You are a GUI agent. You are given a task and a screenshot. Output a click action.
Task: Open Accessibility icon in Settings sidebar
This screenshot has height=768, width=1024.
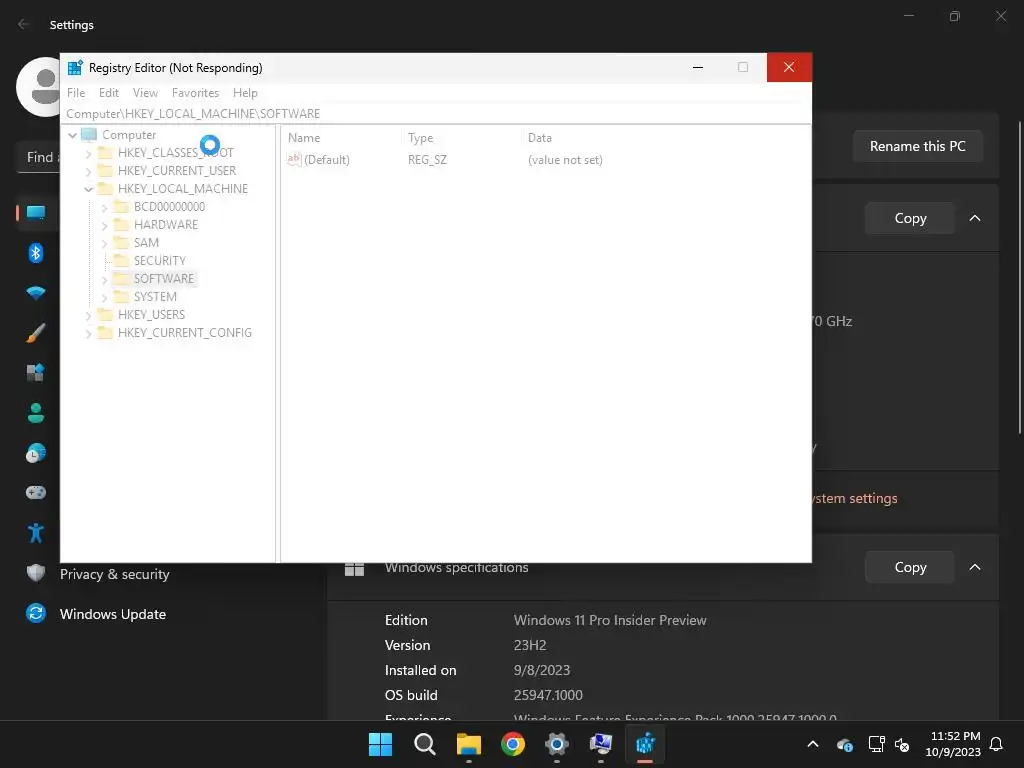tap(36, 533)
